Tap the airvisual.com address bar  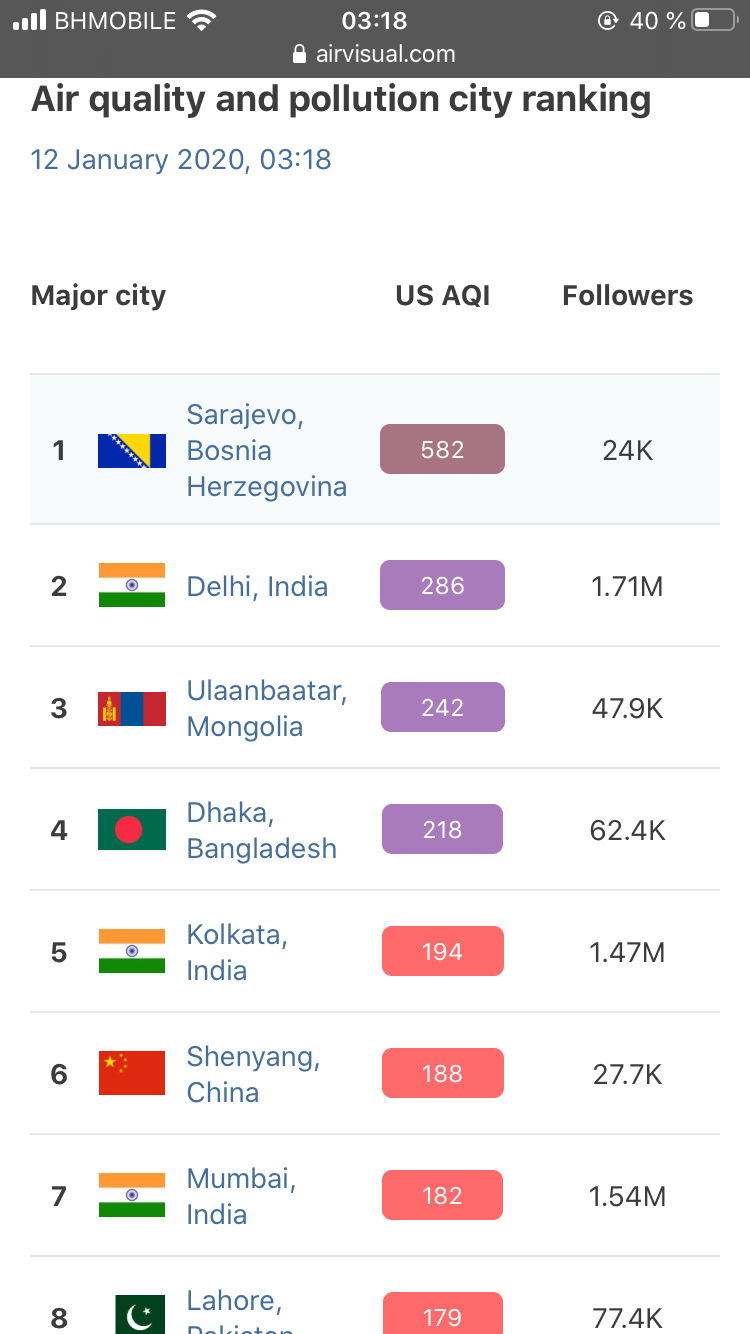[x=375, y=54]
